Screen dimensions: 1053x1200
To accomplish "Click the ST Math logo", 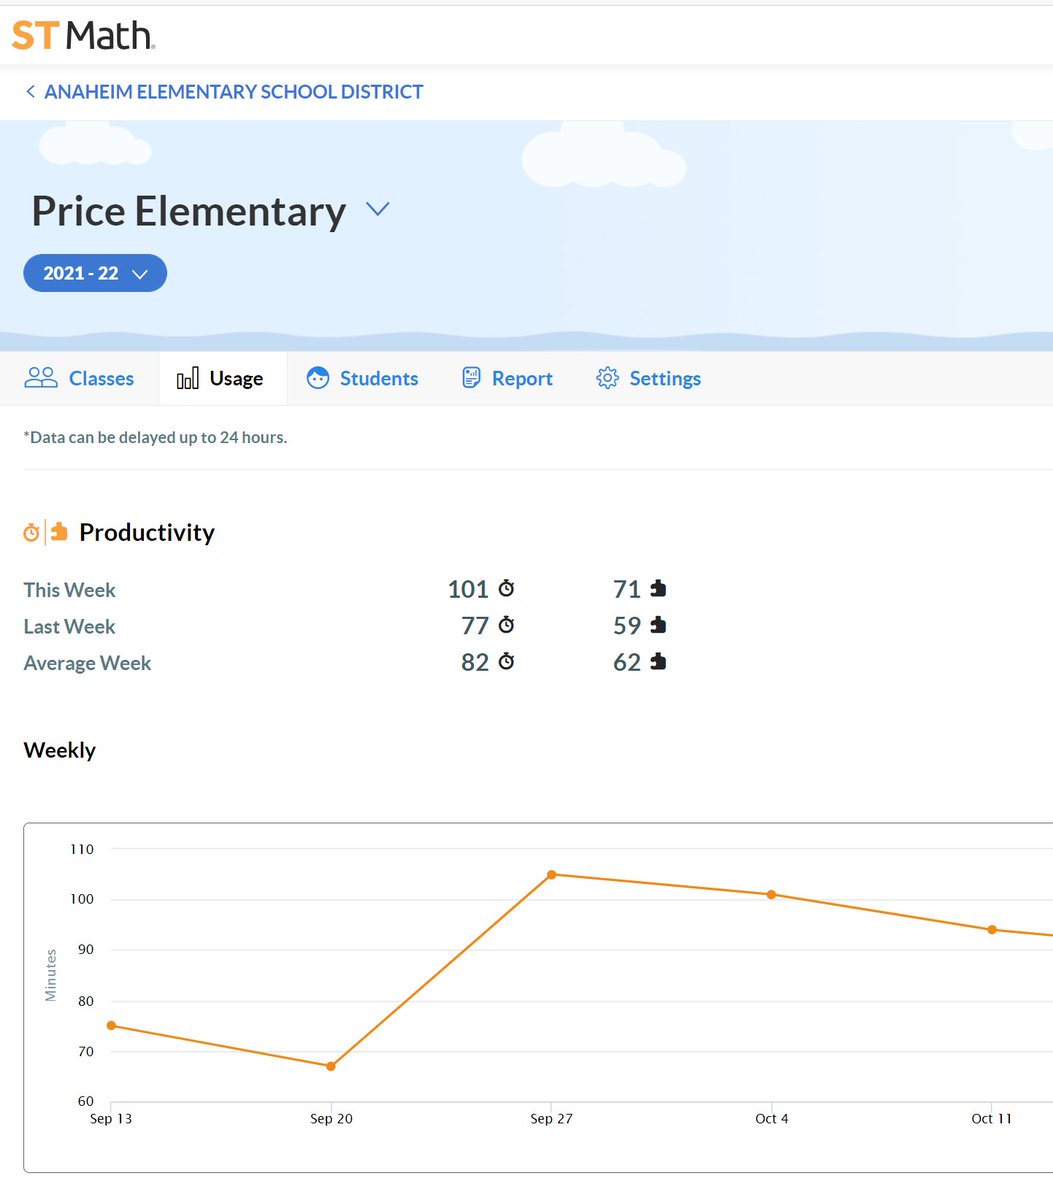I will 83,35.
